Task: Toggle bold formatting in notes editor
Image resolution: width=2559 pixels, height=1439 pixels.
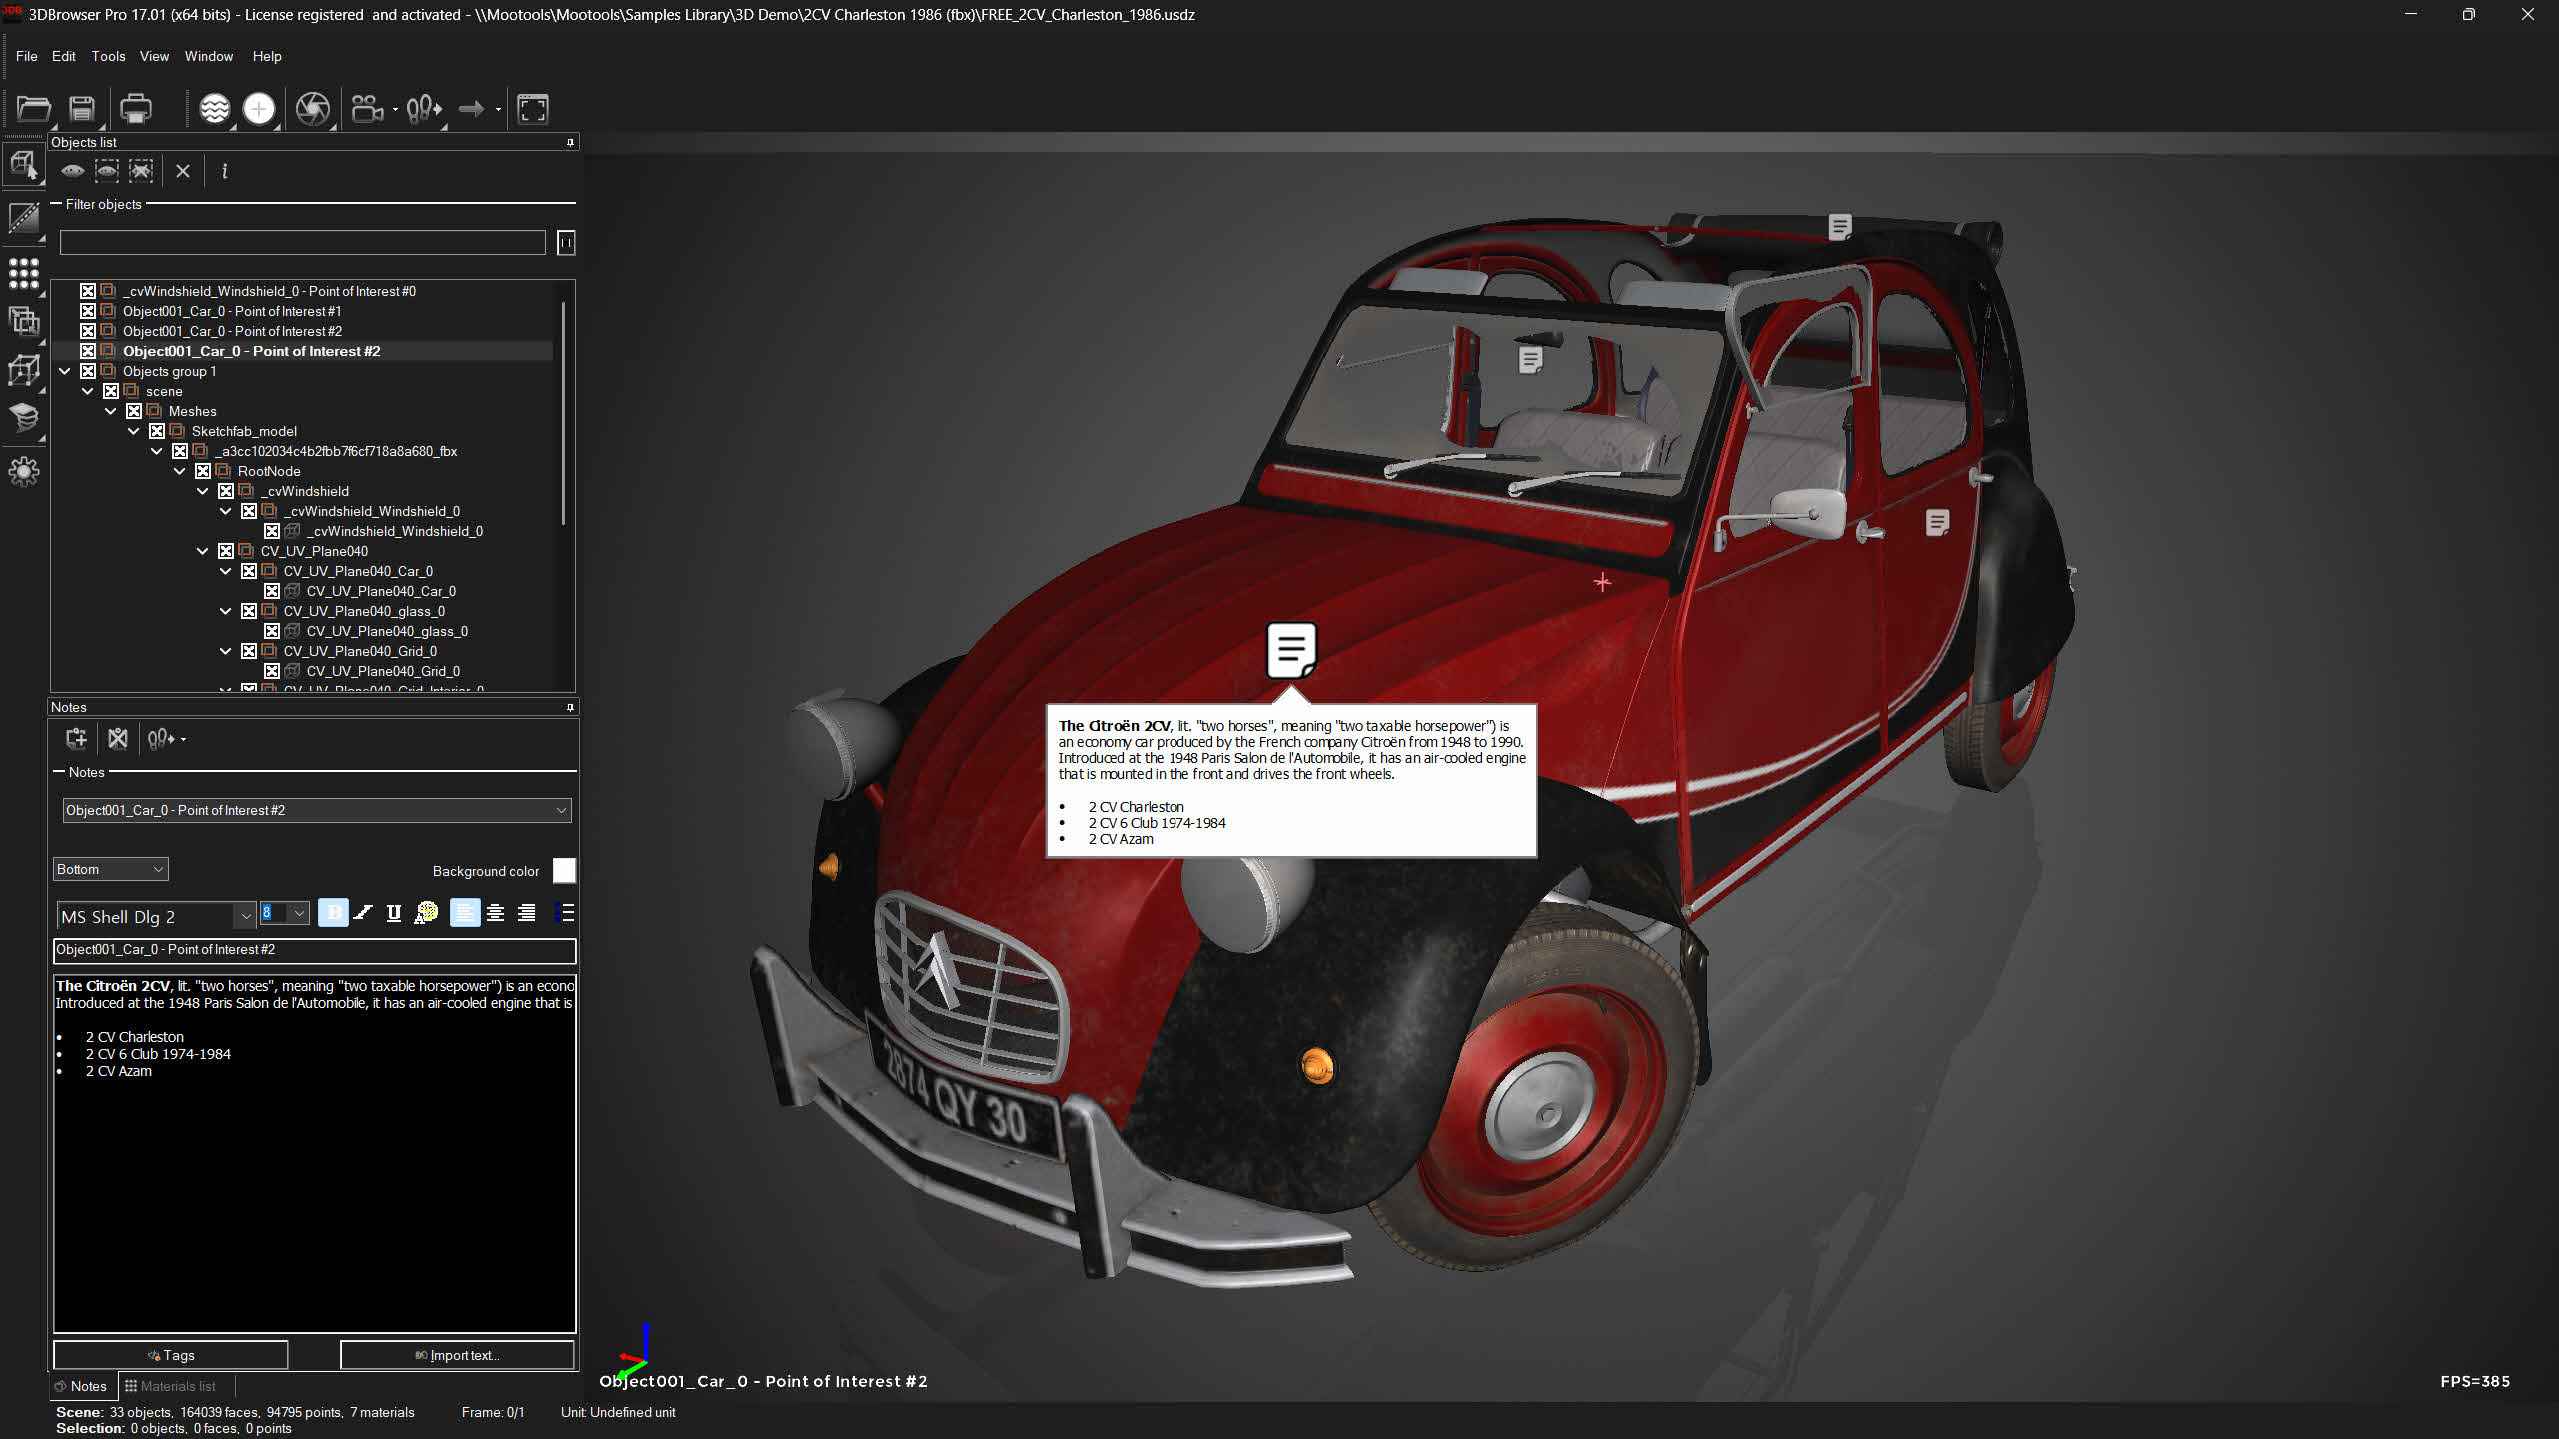Action: point(333,913)
